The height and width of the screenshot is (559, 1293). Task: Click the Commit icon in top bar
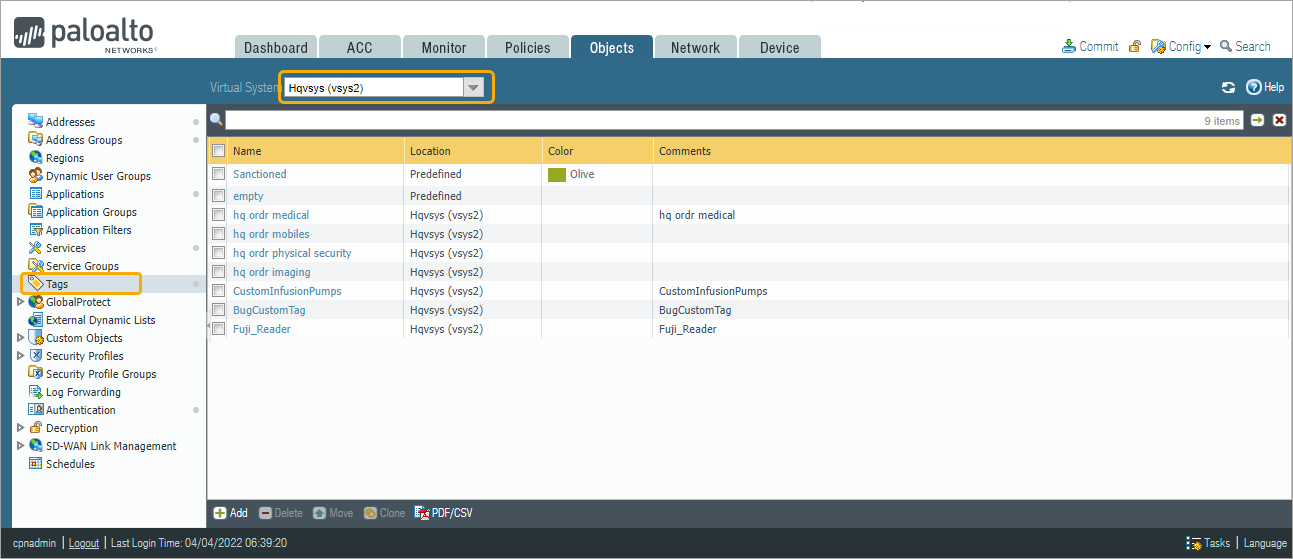pyautogui.click(x=1069, y=47)
